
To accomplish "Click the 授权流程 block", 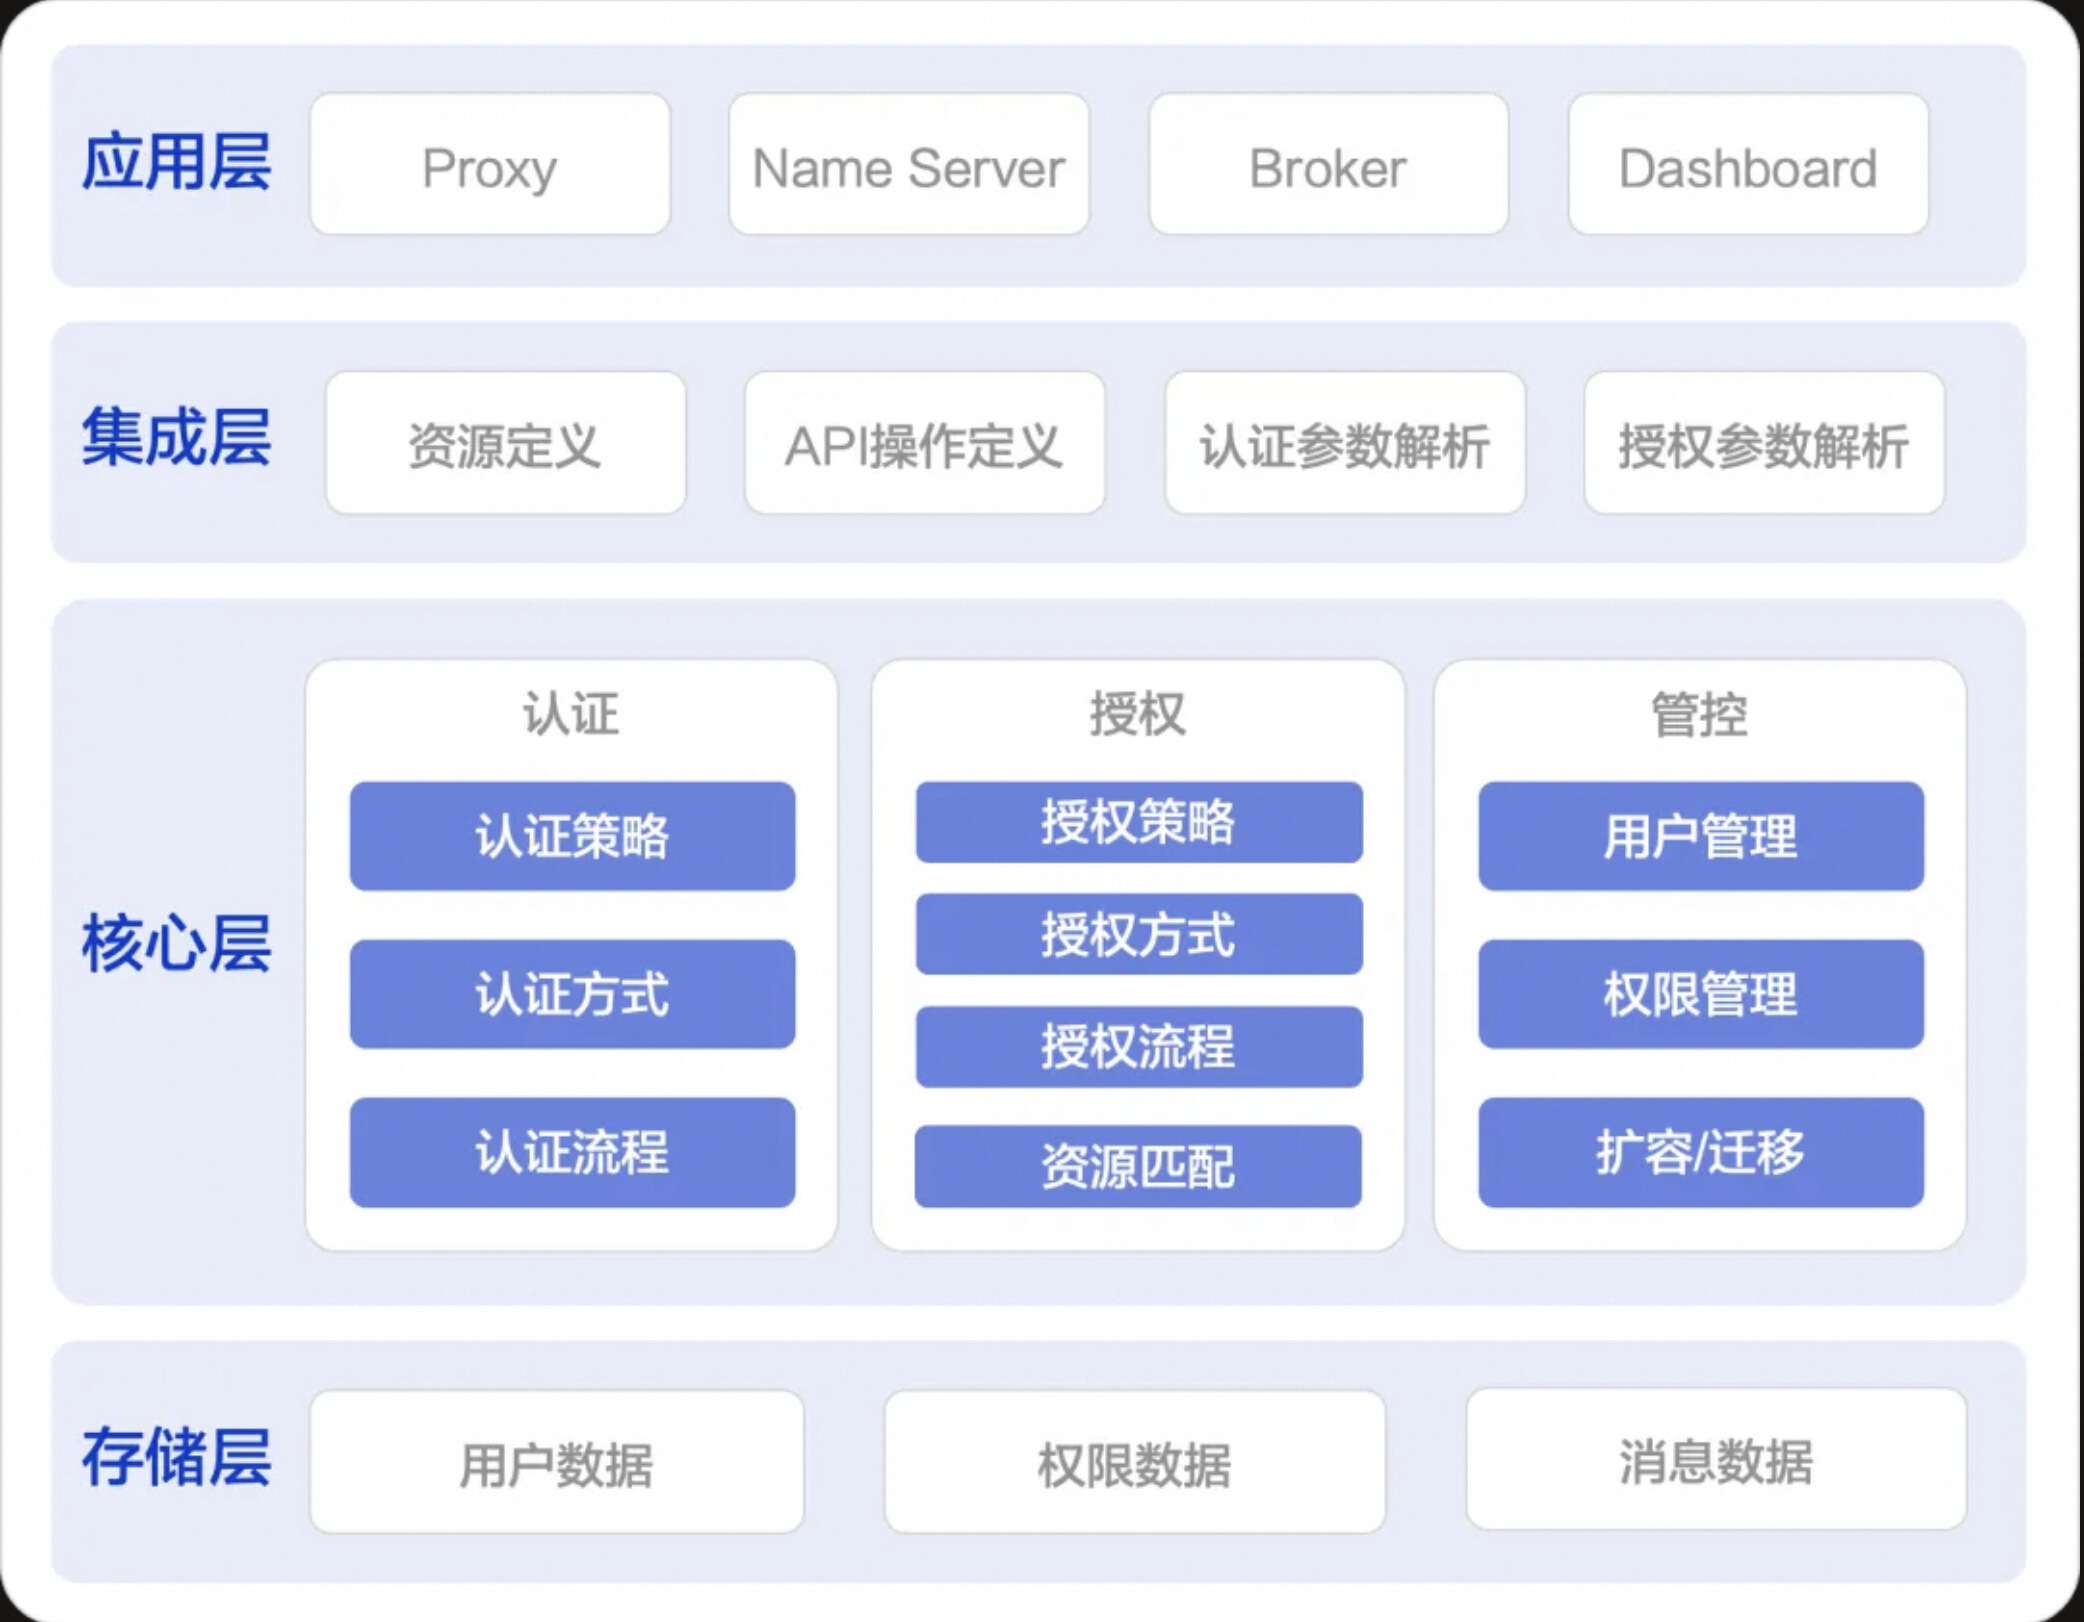I will click(1138, 1047).
